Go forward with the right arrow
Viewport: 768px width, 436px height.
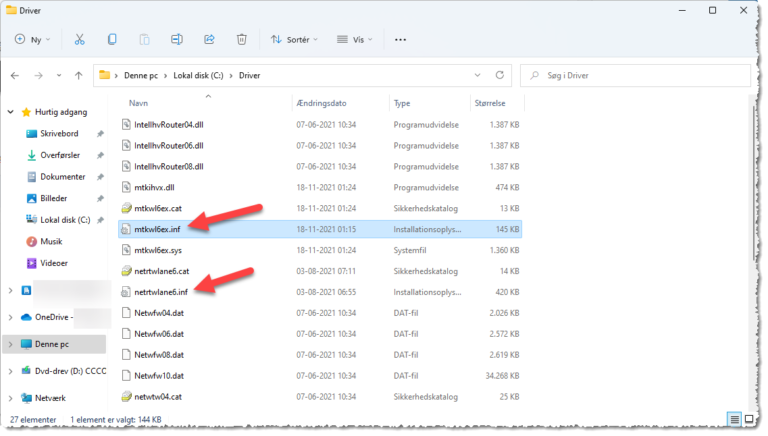point(38,75)
